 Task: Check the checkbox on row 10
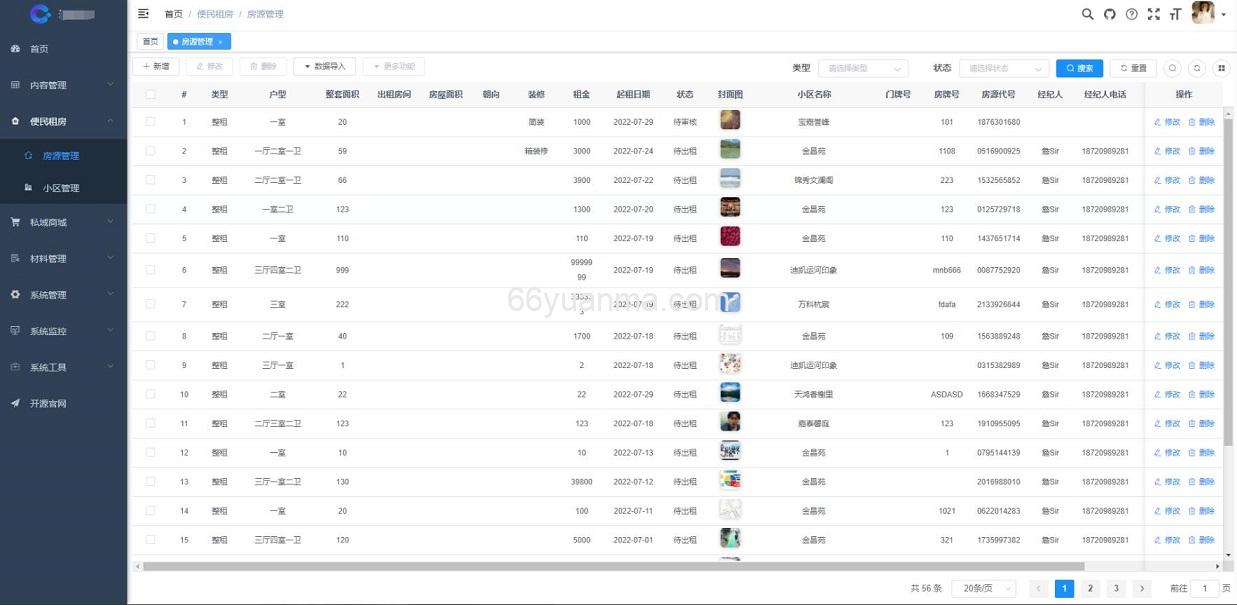coord(153,393)
